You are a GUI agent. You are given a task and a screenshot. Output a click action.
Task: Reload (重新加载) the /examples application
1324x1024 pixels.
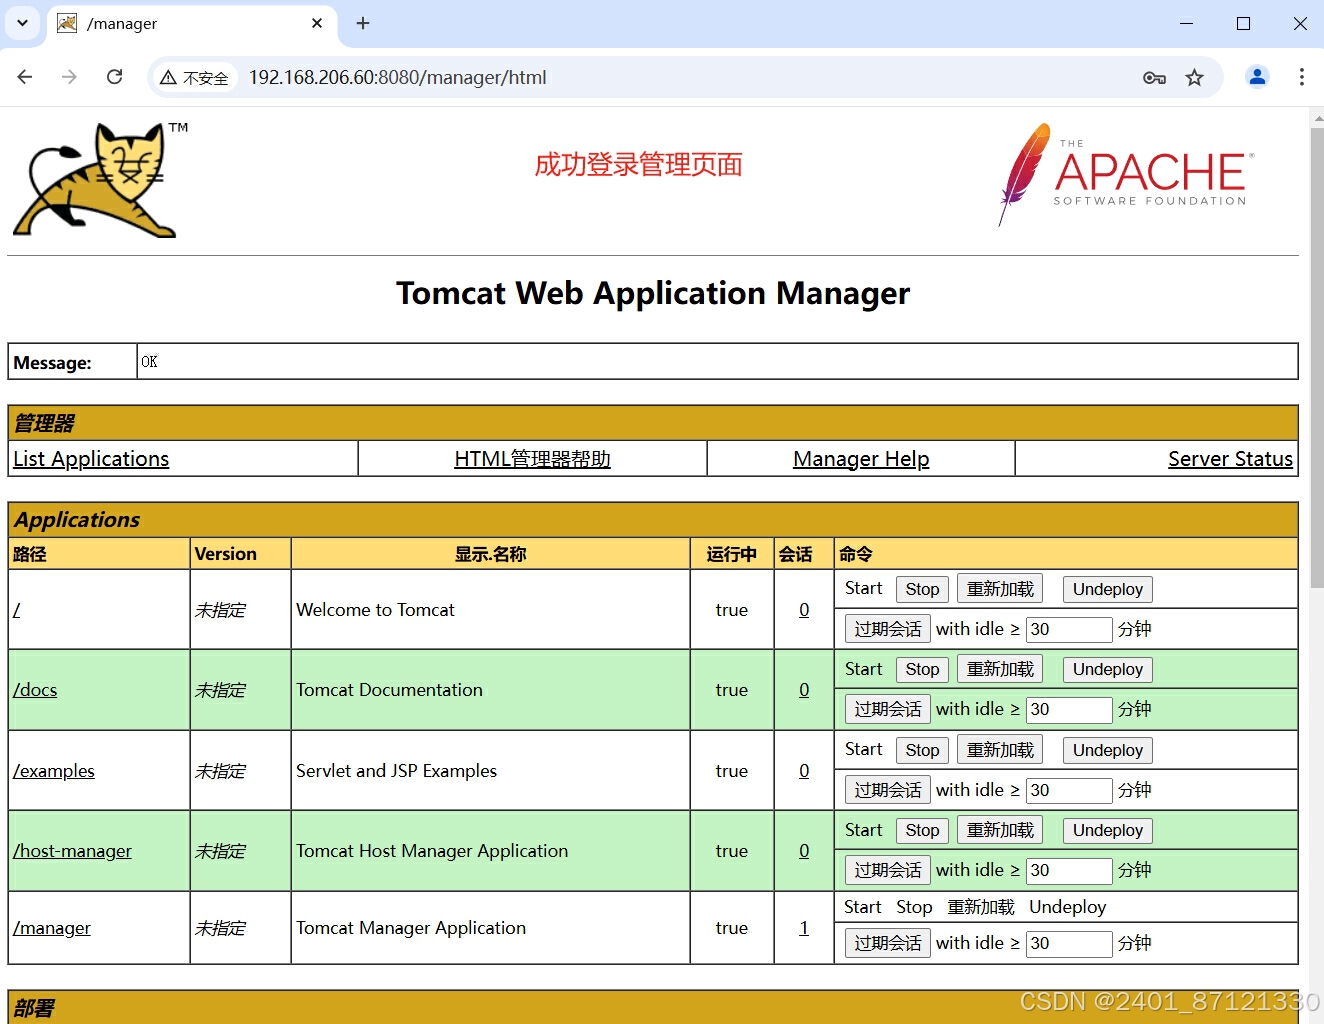(x=1000, y=750)
